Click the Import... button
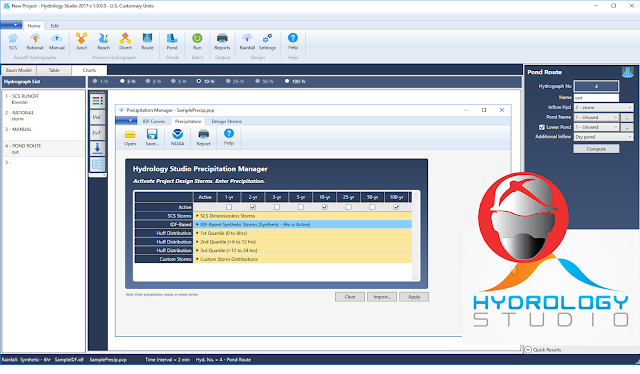 pyautogui.click(x=382, y=297)
